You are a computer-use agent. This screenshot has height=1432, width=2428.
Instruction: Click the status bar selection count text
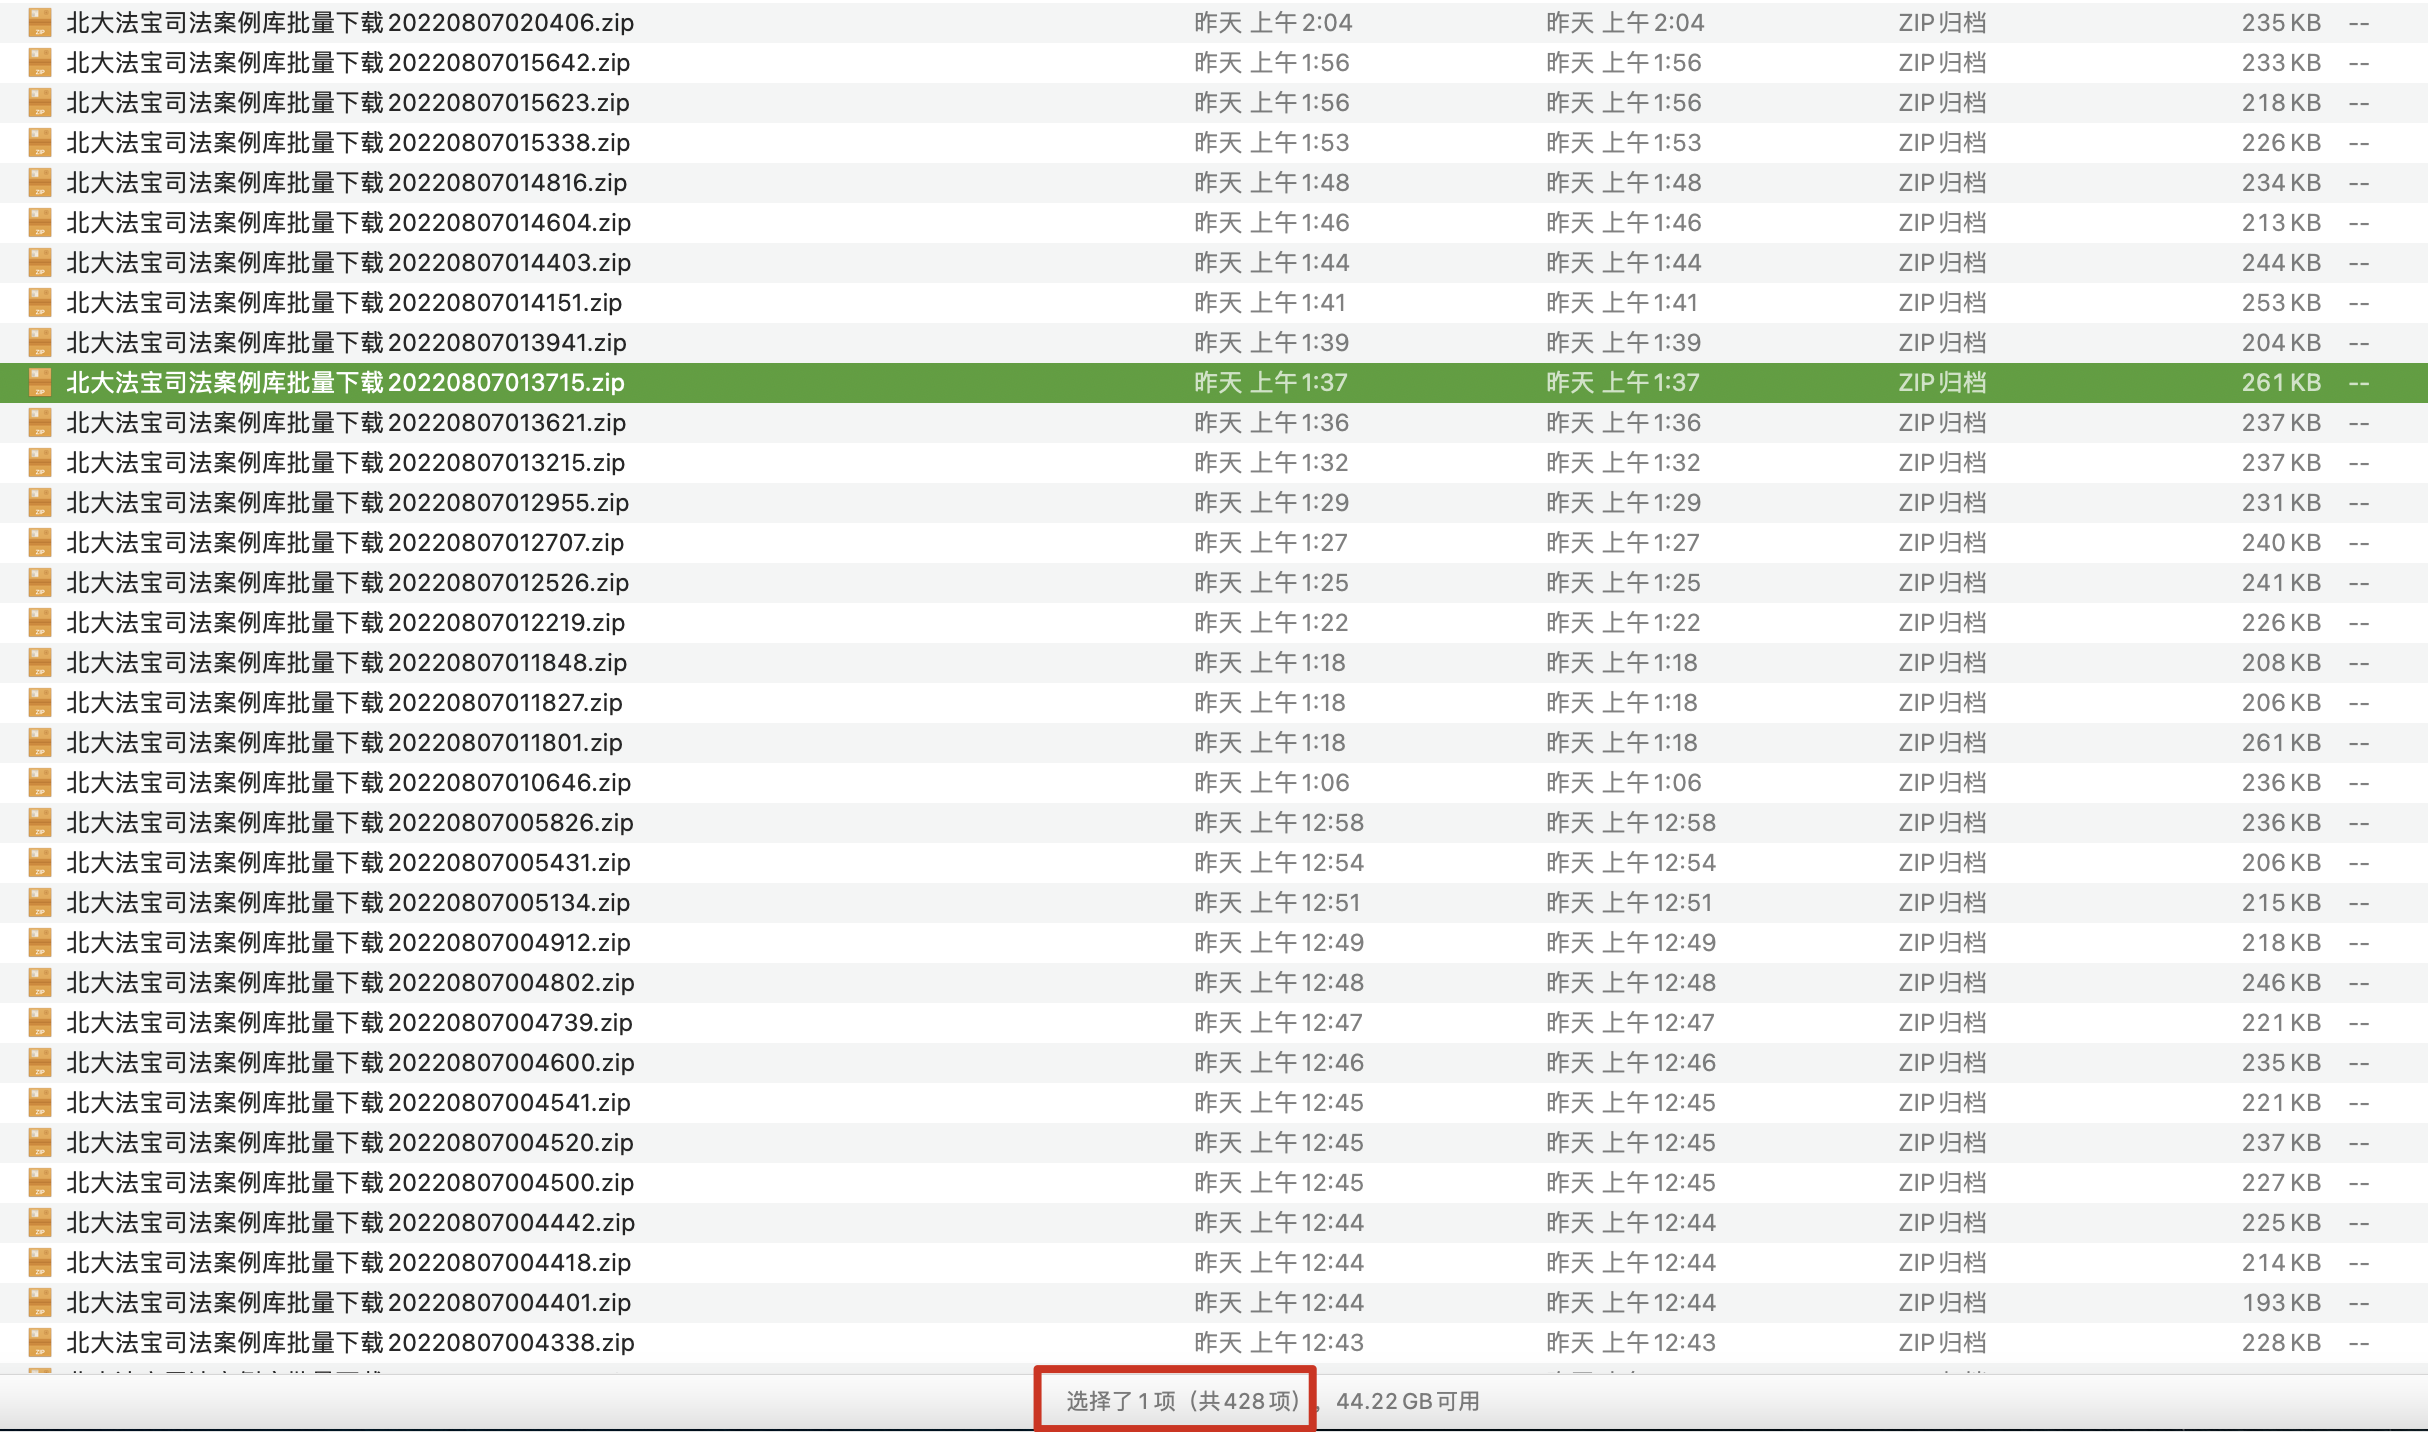click(1182, 1400)
